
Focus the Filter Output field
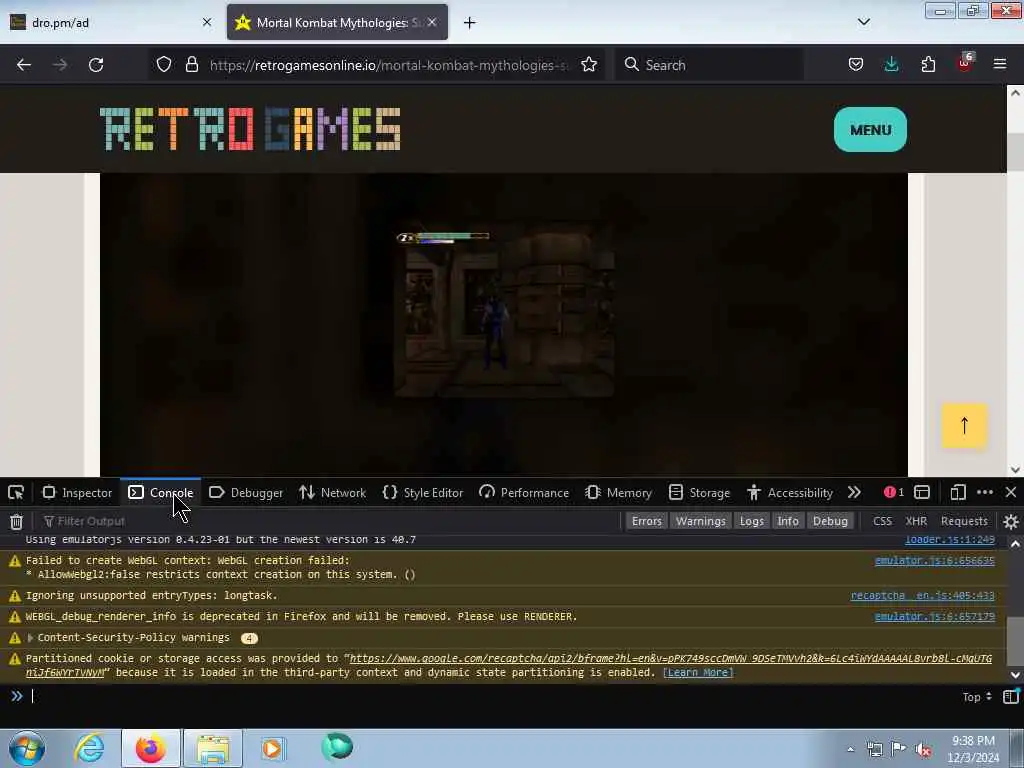click(x=330, y=521)
